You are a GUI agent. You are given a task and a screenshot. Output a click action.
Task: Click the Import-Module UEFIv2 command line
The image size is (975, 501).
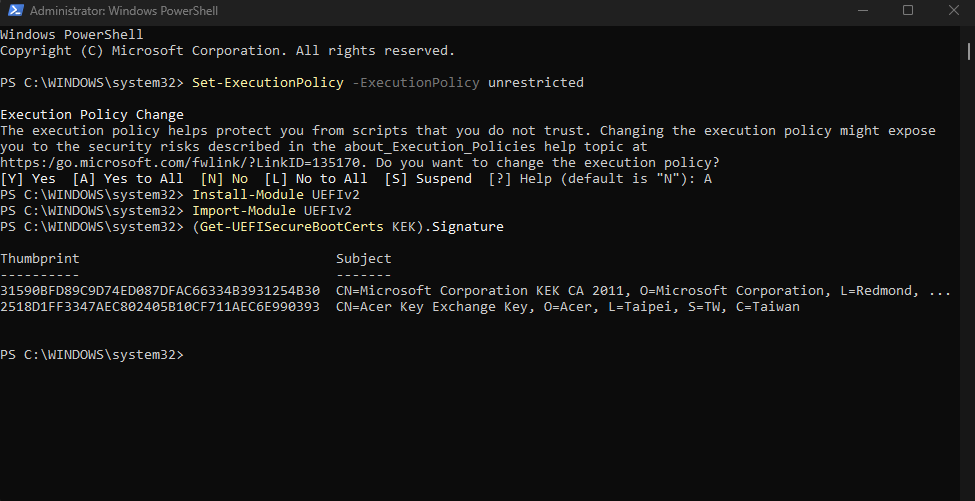pyautogui.click(x=272, y=211)
